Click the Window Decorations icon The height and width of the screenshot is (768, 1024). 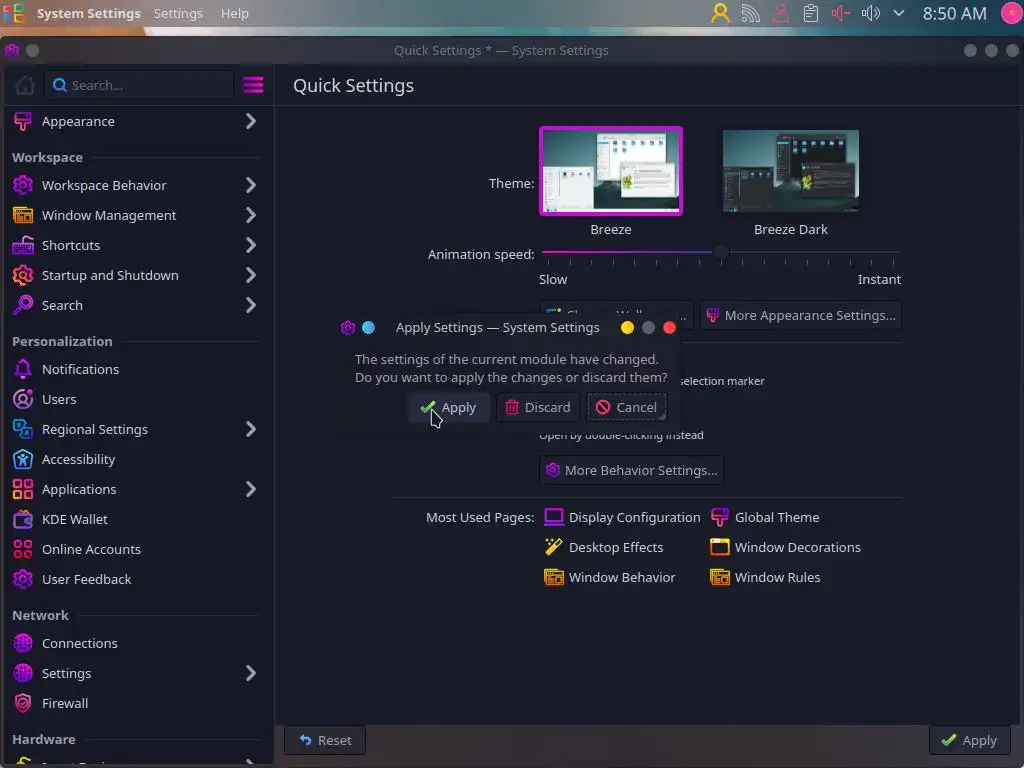point(720,547)
